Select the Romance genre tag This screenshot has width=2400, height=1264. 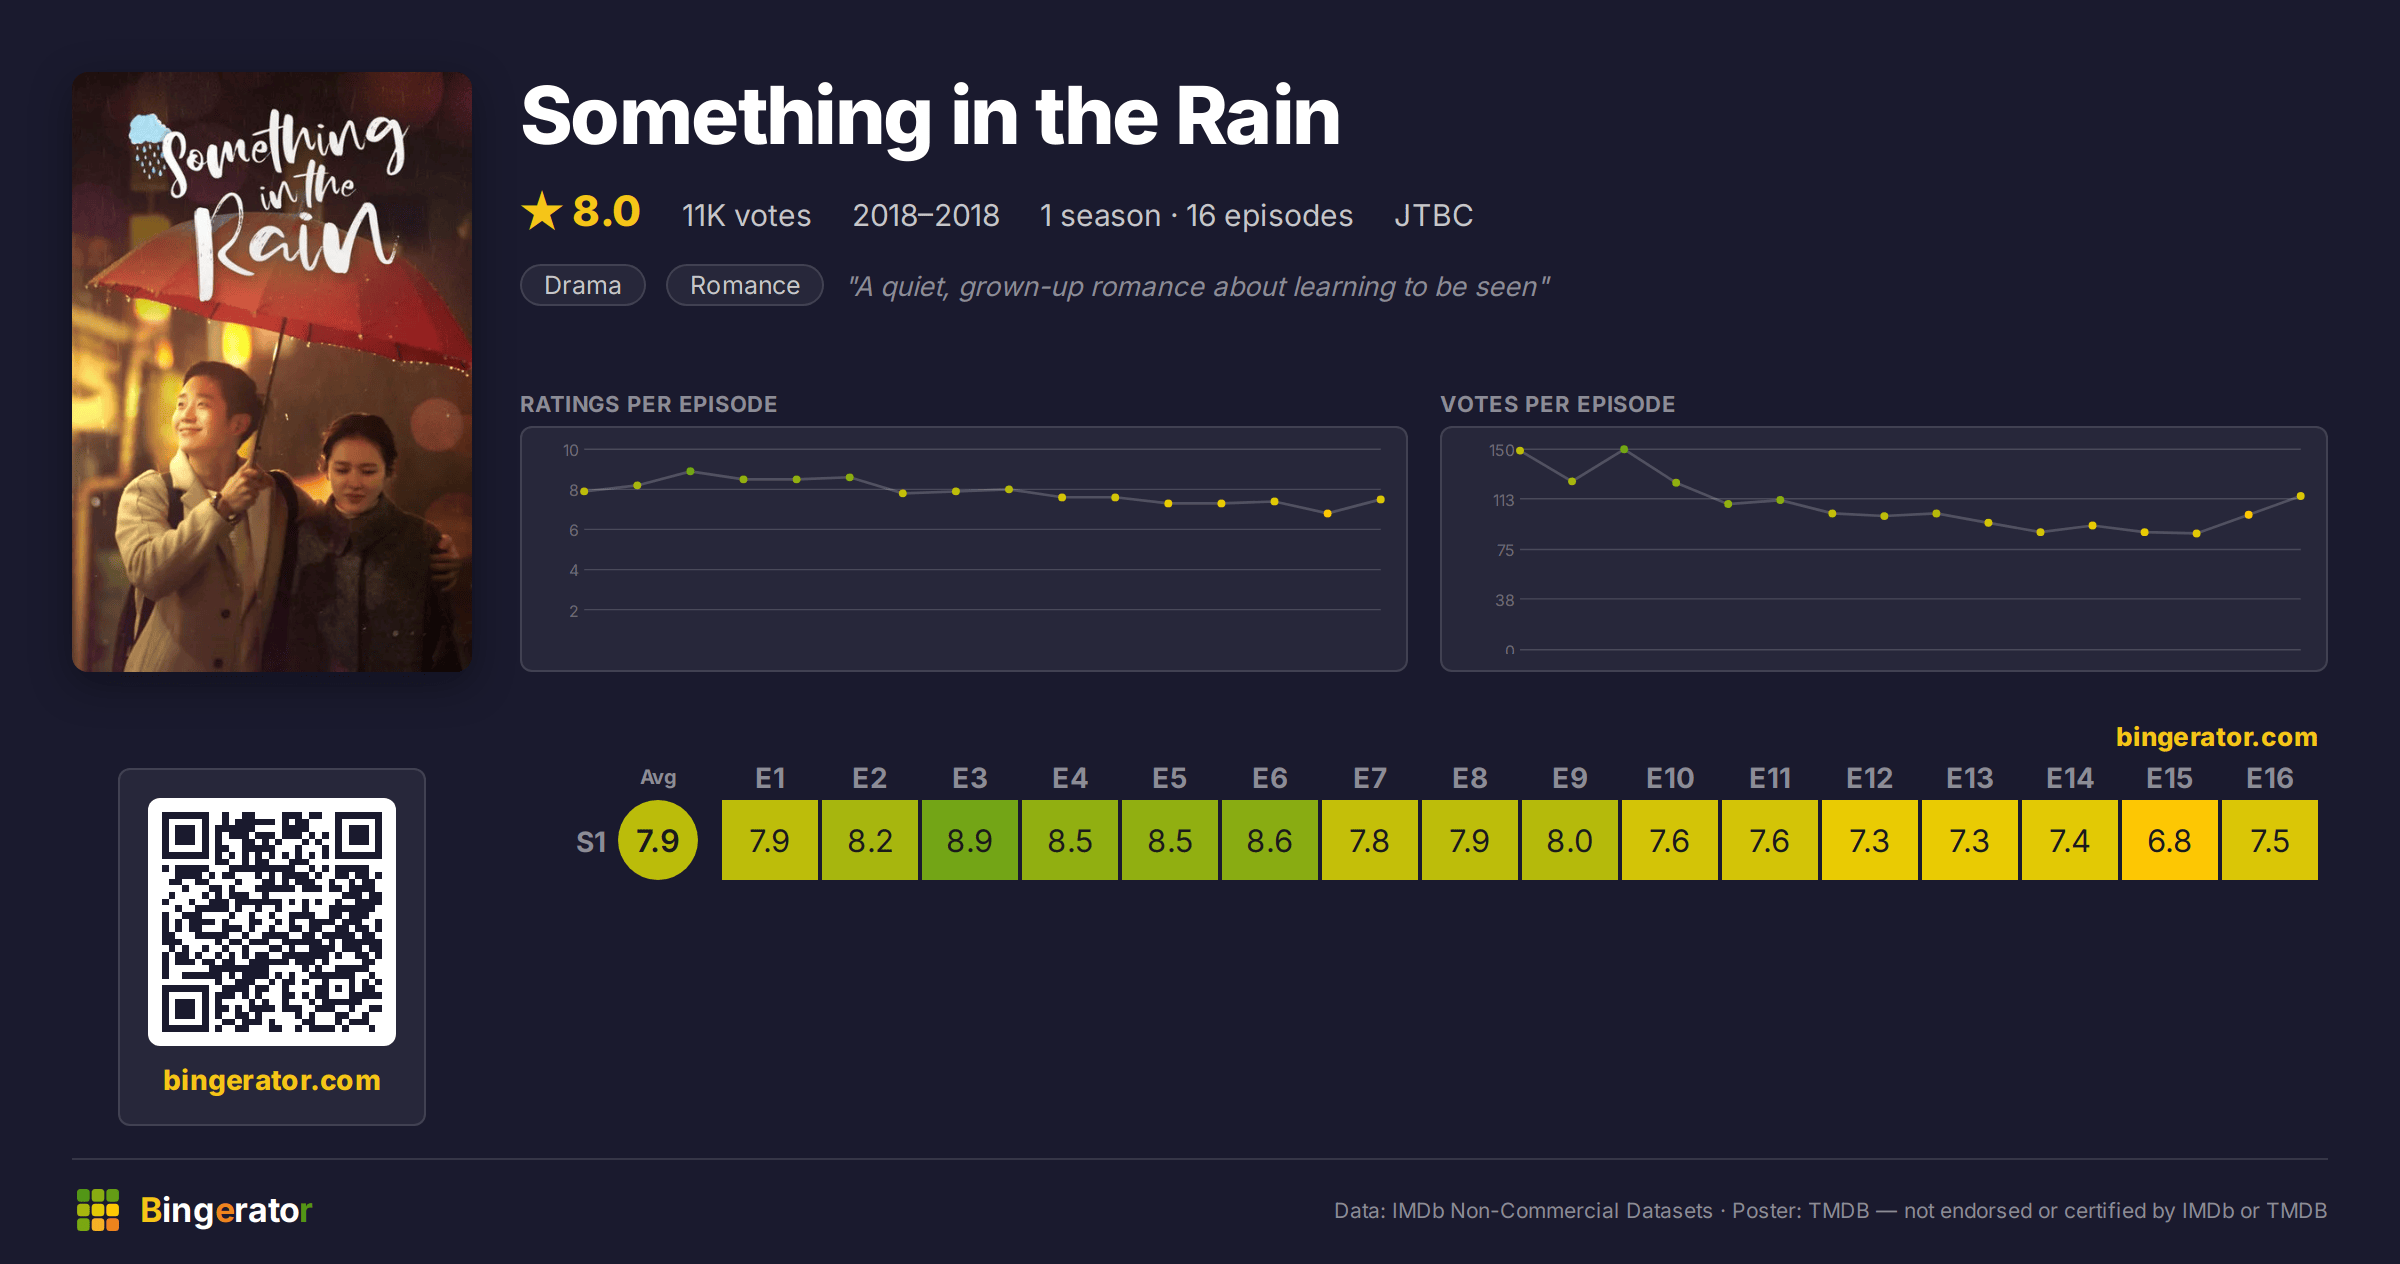pos(745,285)
